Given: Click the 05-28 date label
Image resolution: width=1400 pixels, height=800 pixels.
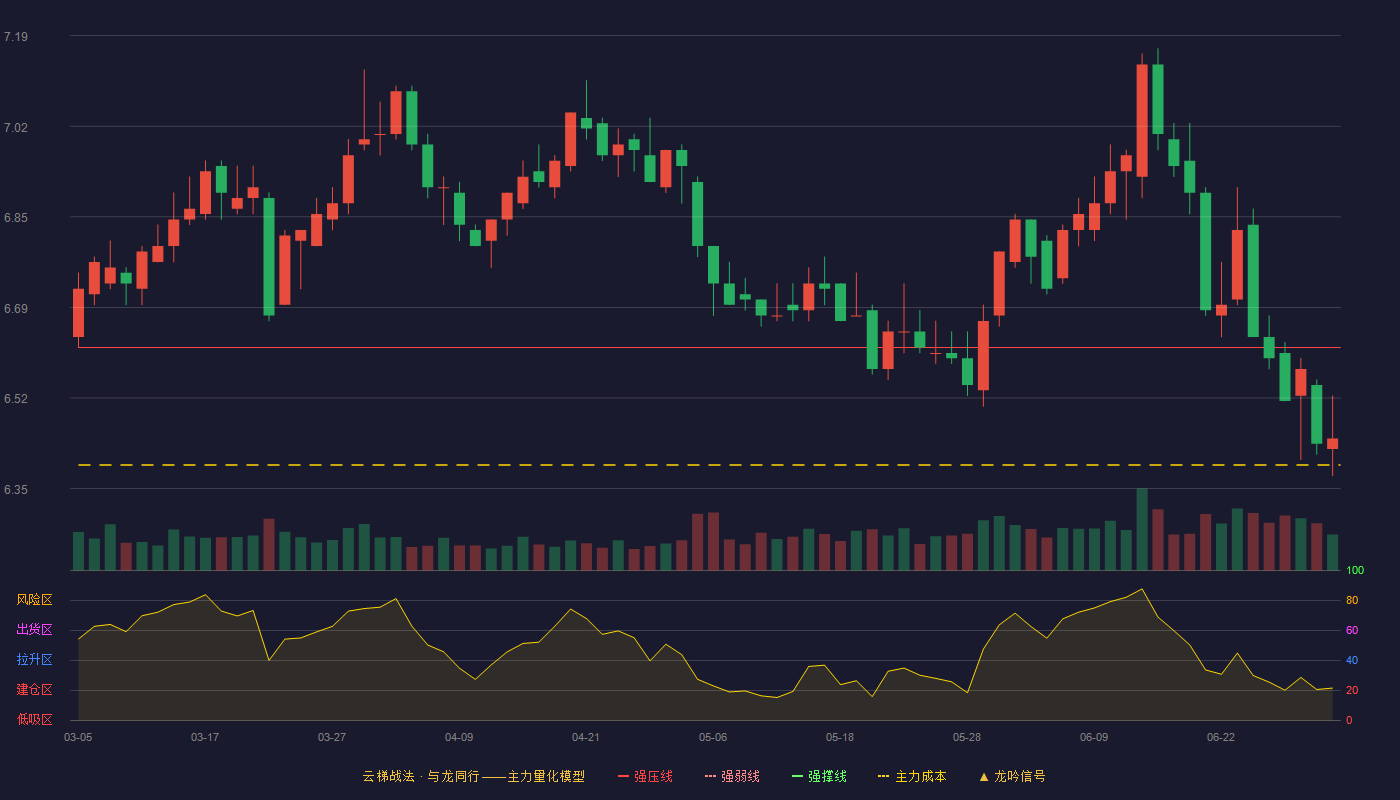Looking at the screenshot, I should coord(967,737).
